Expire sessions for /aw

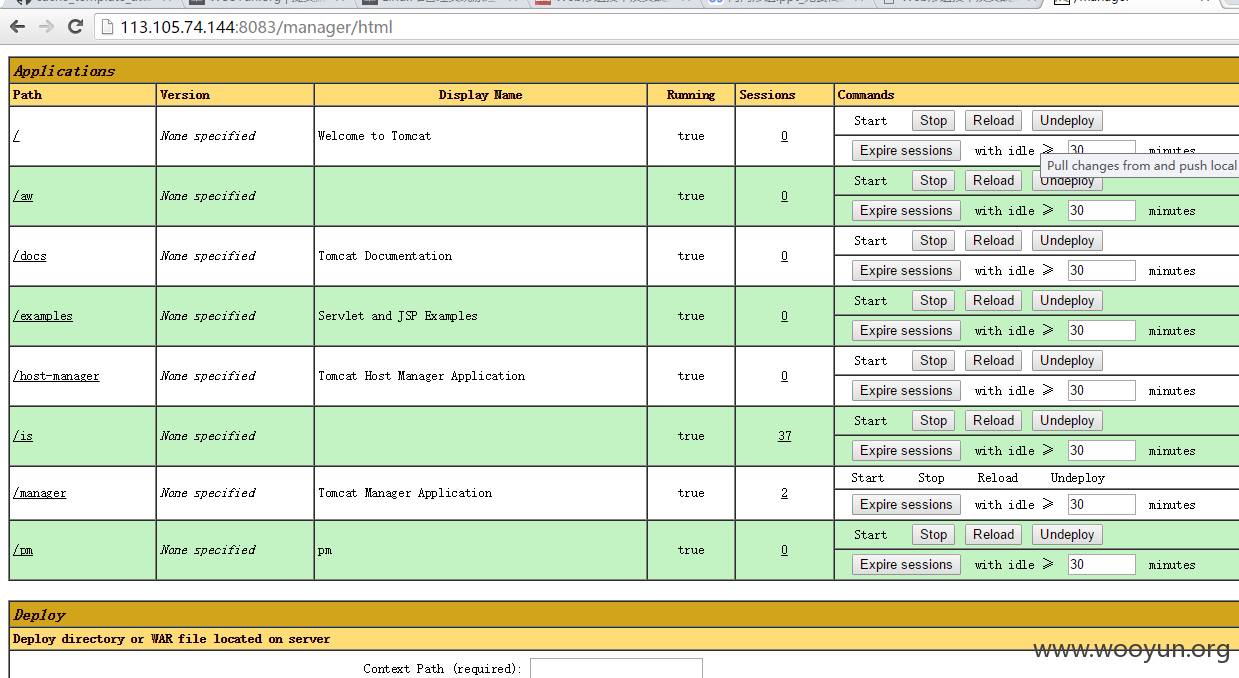point(906,210)
